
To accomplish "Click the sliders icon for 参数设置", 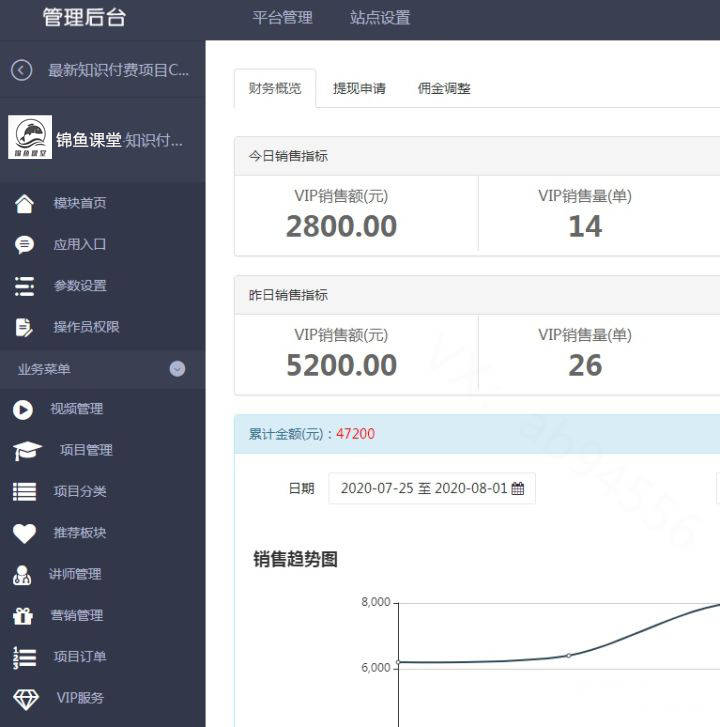I will [x=24, y=286].
